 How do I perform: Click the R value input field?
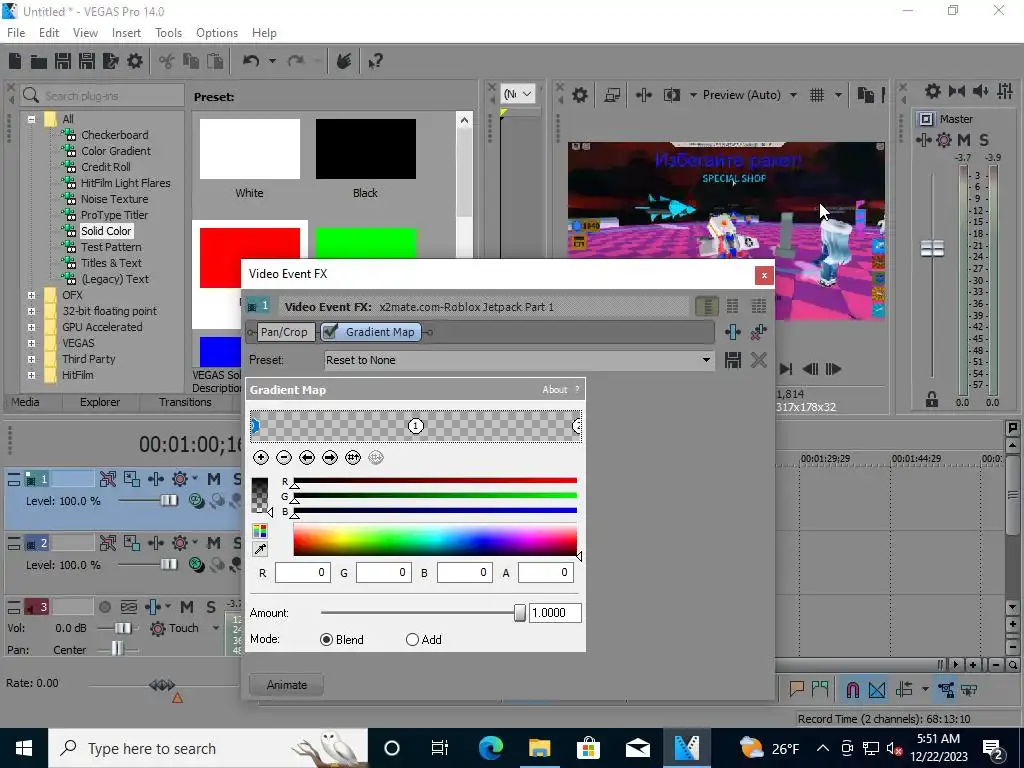point(302,573)
